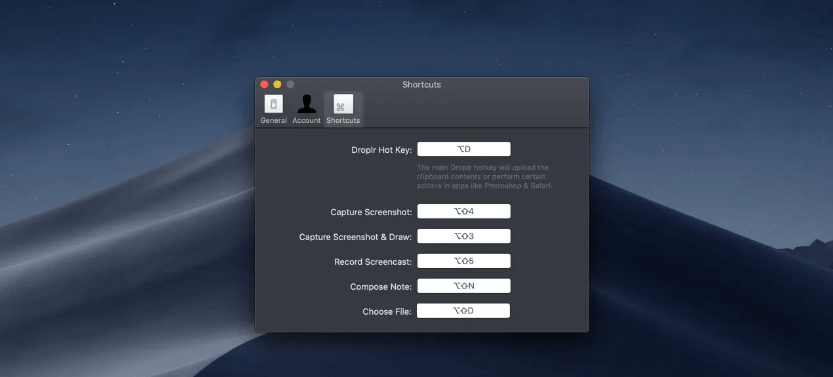Click the Choose File shortcut field
The height and width of the screenshot is (377, 833).
[x=463, y=311]
